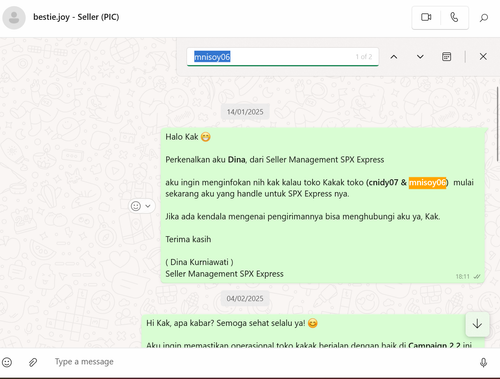
Task: Click the 1 of 2 result counter
Action: pos(364,57)
